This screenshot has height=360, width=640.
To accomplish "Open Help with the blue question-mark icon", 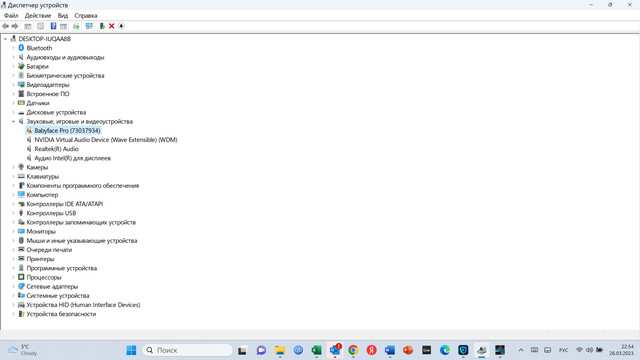I will click(x=53, y=26).
